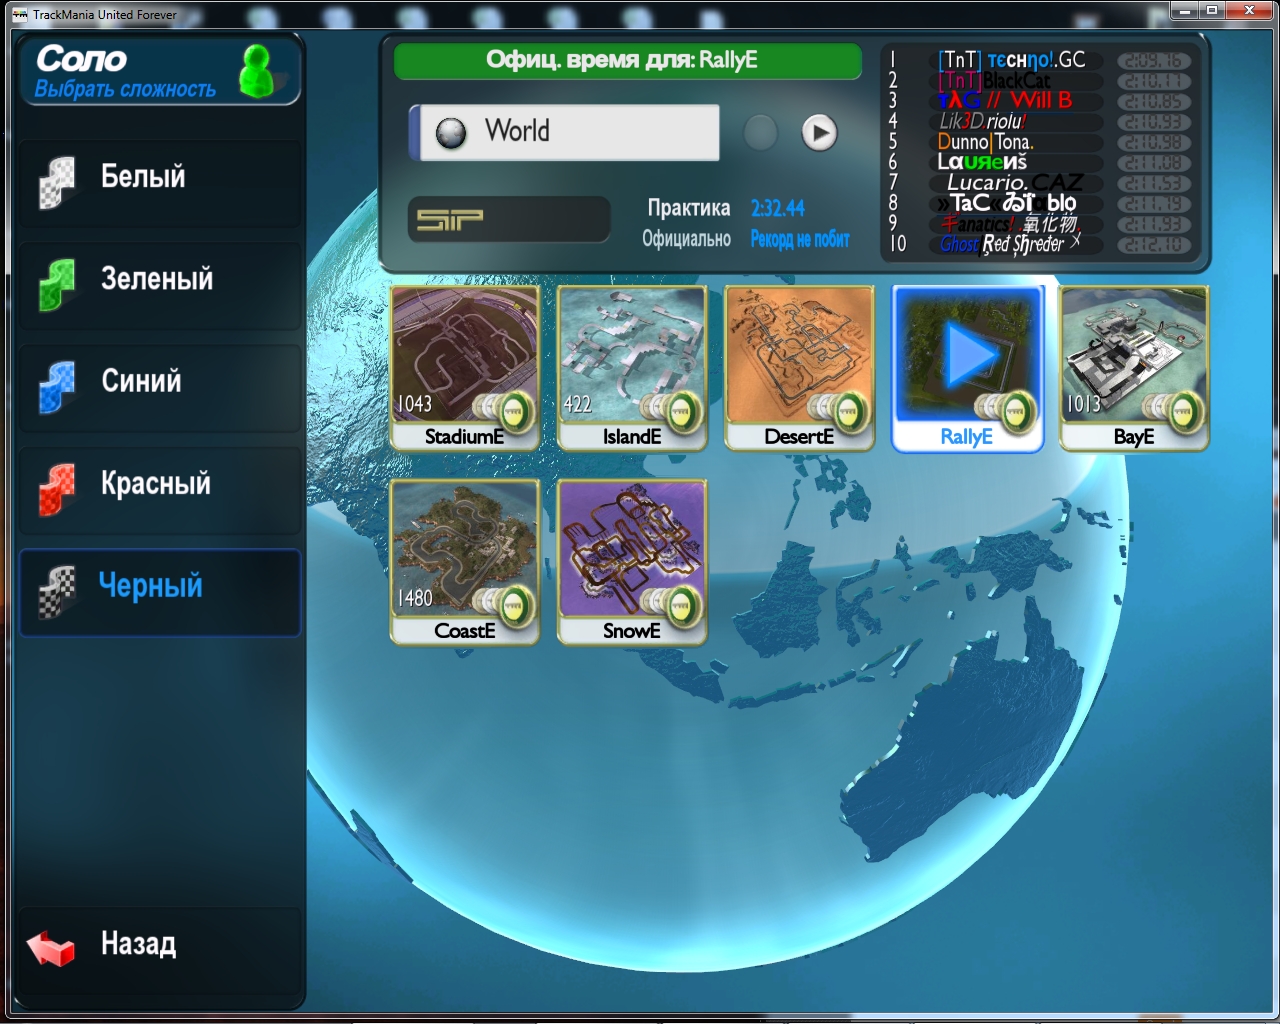Click the grey round previous zone button
This screenshot has height=1024, width=1280.
click(x=760, y=133)
